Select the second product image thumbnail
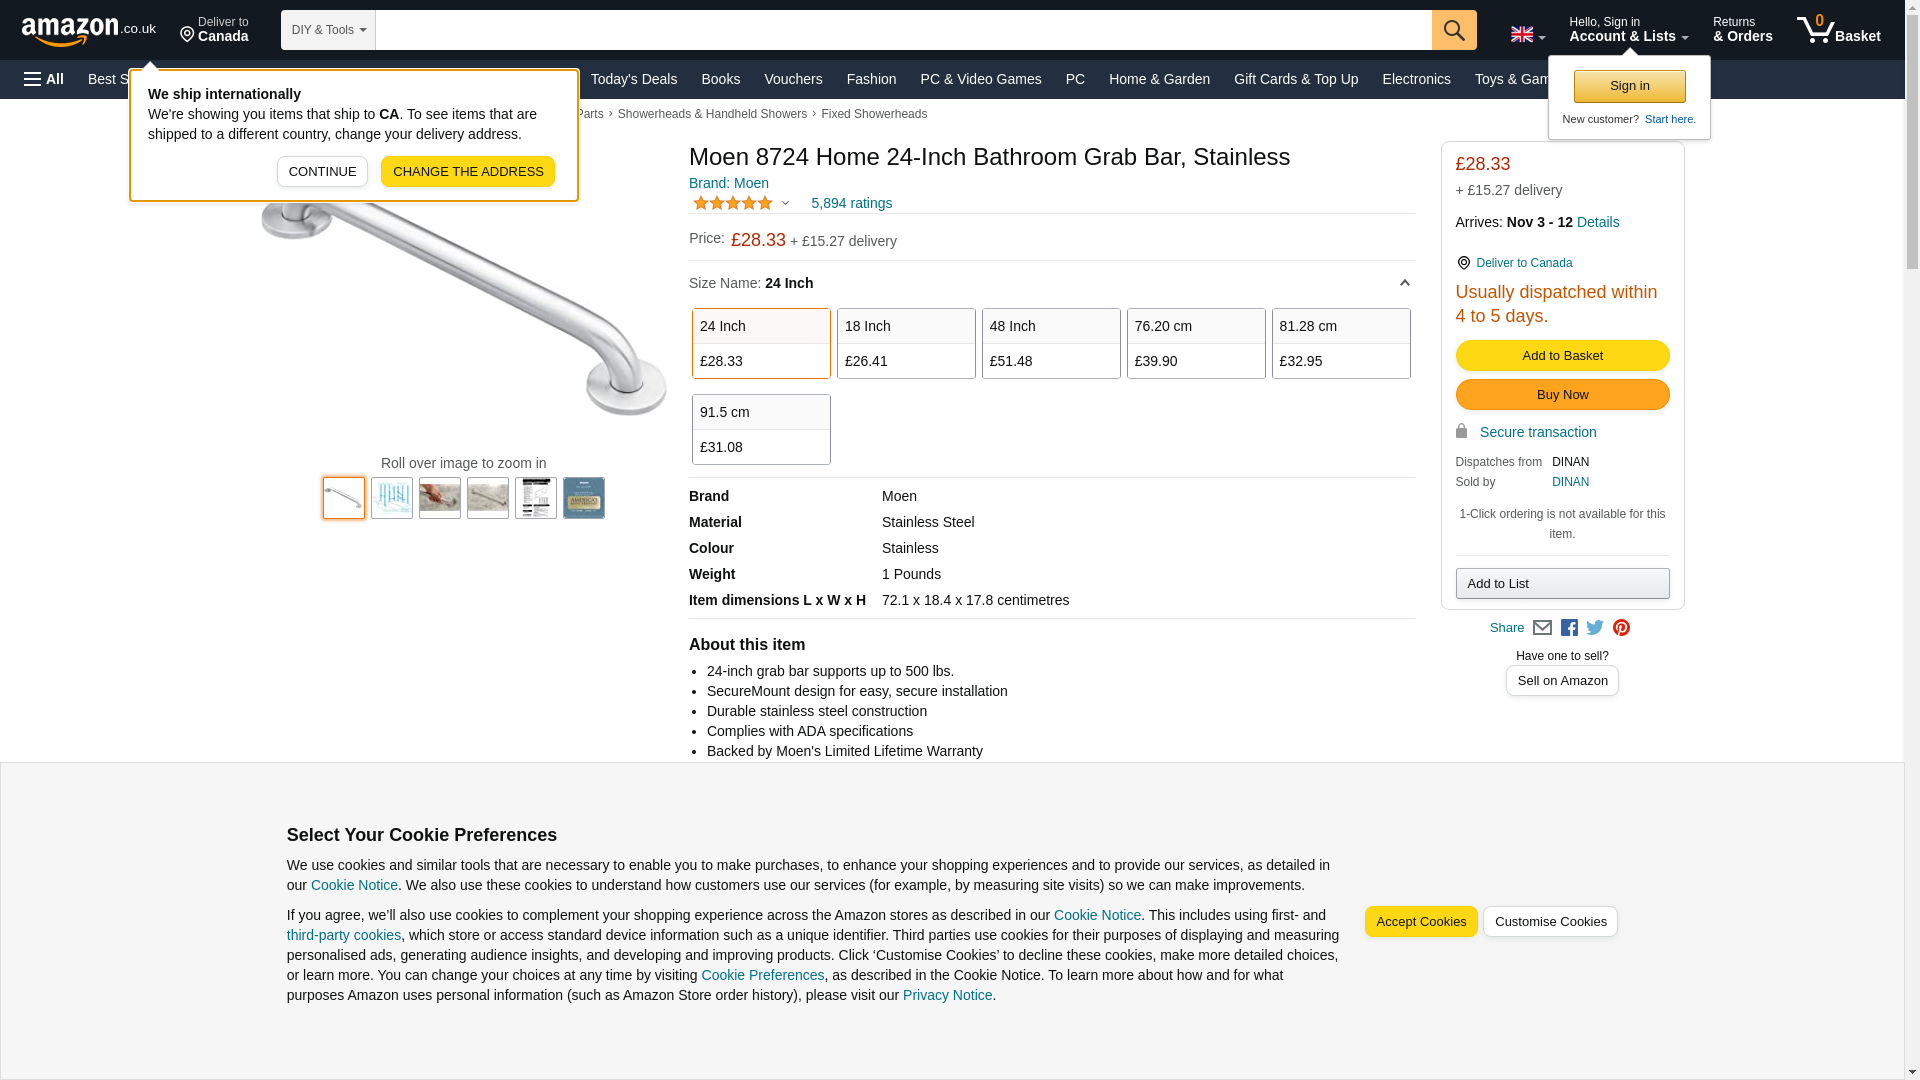 click(x=391, y=498)
